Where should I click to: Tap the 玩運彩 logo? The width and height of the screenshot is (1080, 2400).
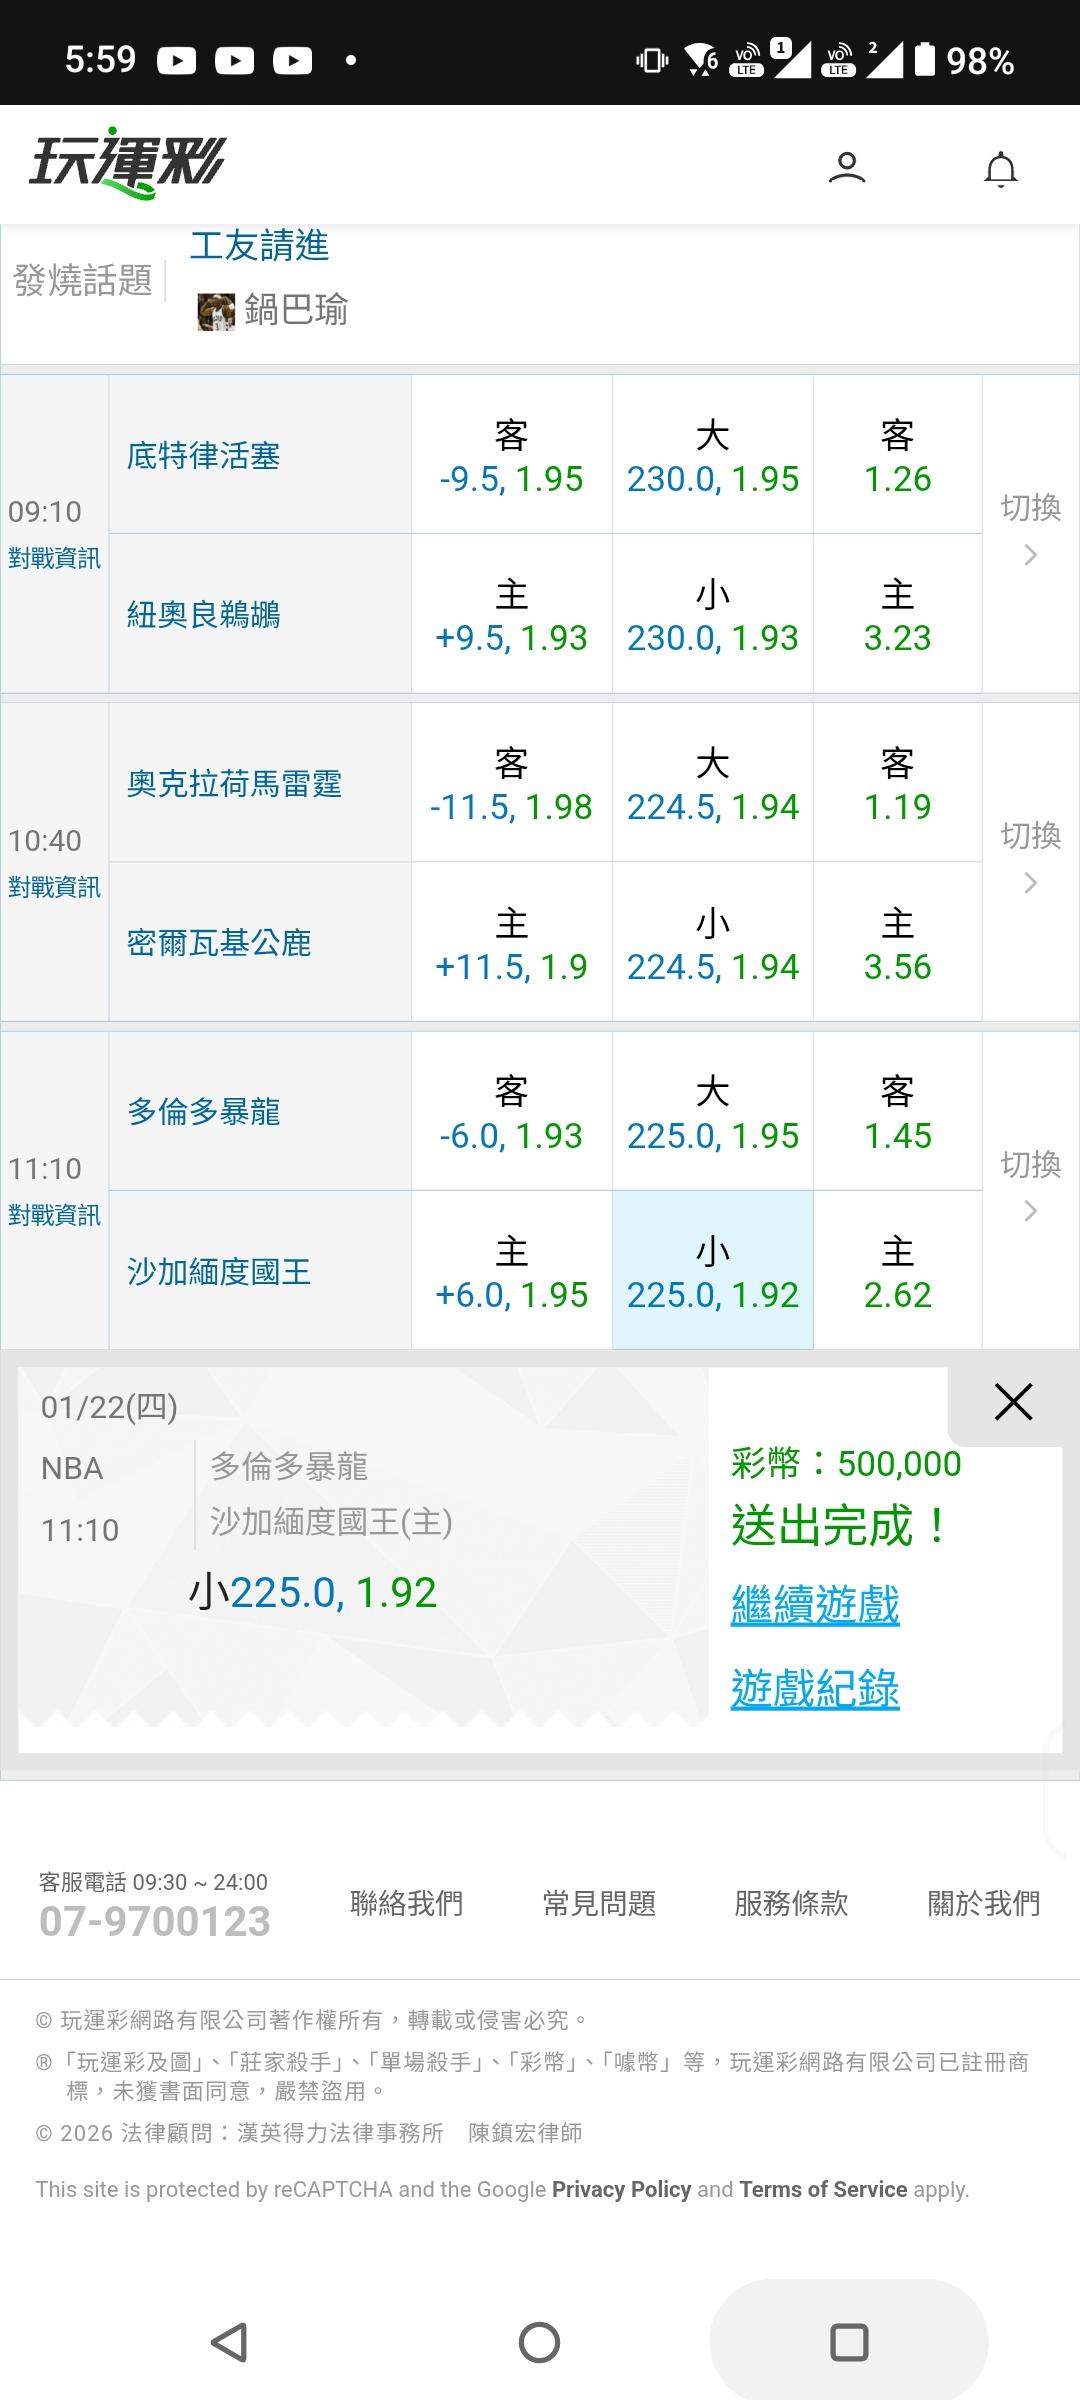click(128, 163)
